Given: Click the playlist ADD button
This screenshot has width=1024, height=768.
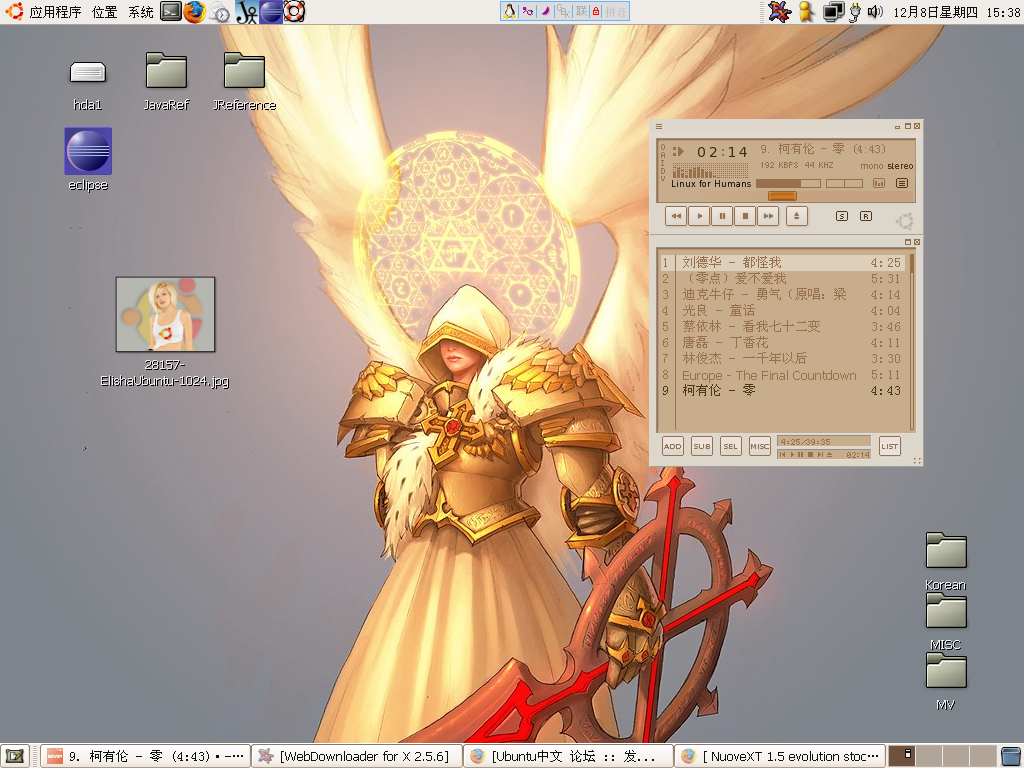Looking at the screenshot, I should point(673,447).
